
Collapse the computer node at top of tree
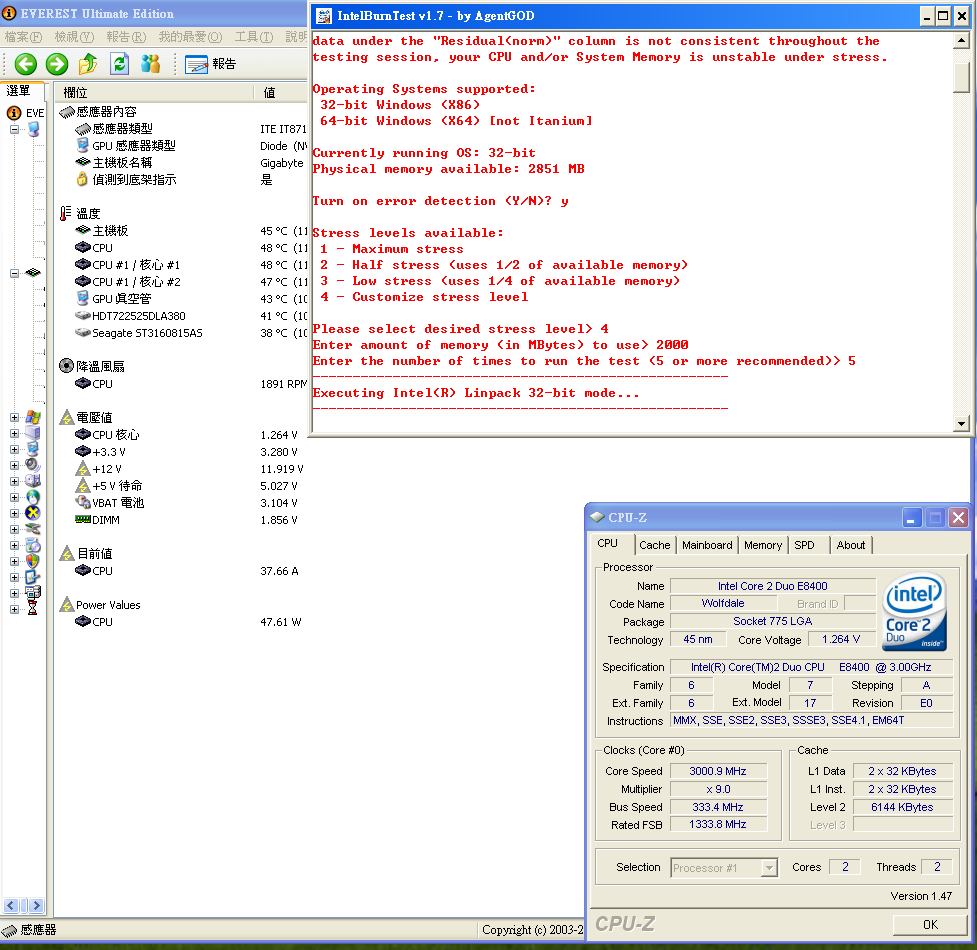pyautogui.click(x=14, y=129)
